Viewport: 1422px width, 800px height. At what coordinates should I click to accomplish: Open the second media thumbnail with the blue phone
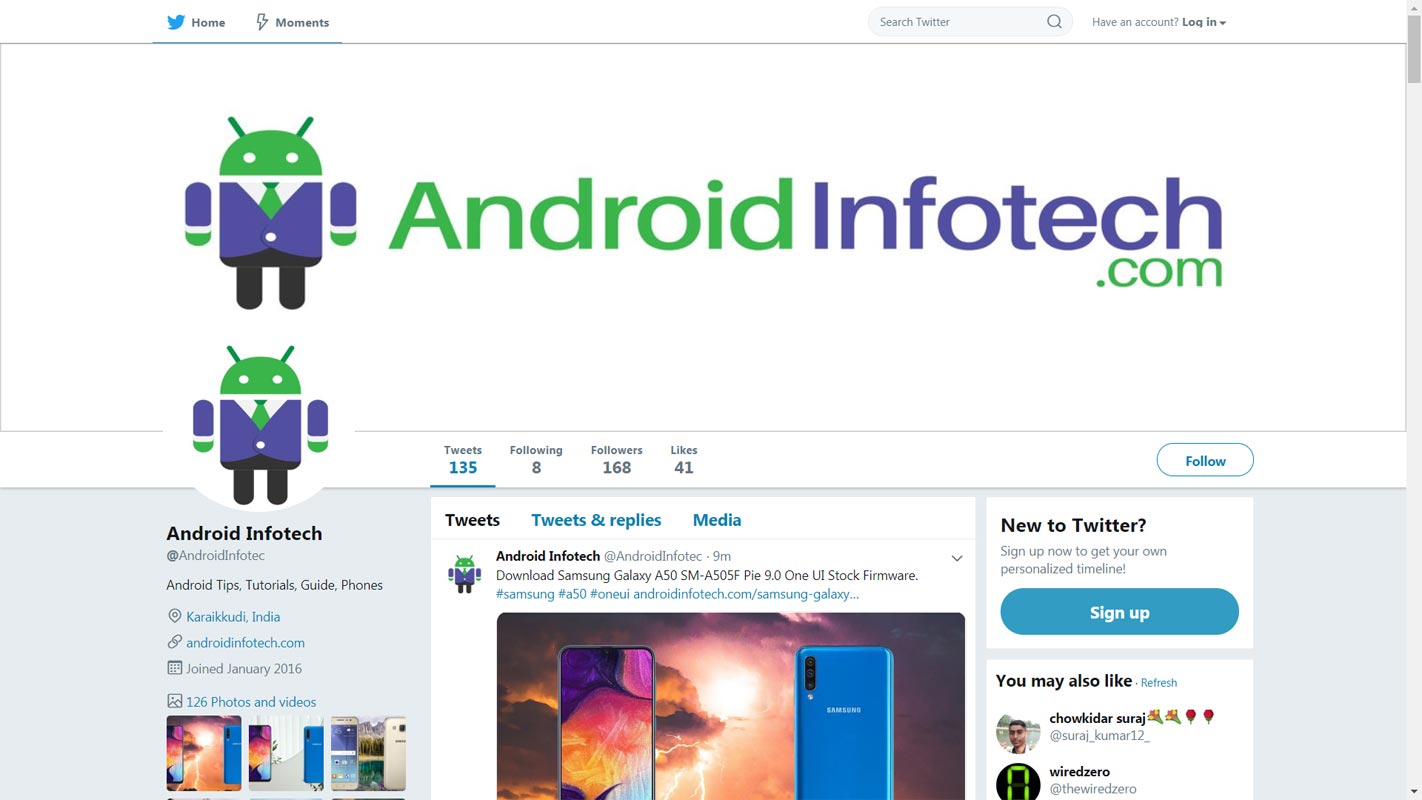click(x=286, y=753)
